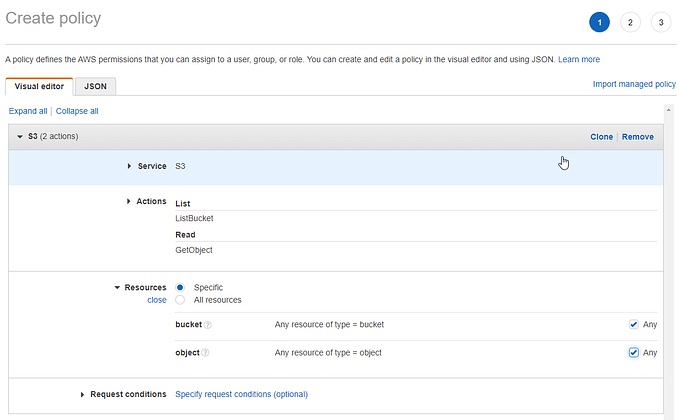Screen dimensions: 679x420
Task: Click 'Any resource of type = bucket' text
Action: (x=329, y=324)
